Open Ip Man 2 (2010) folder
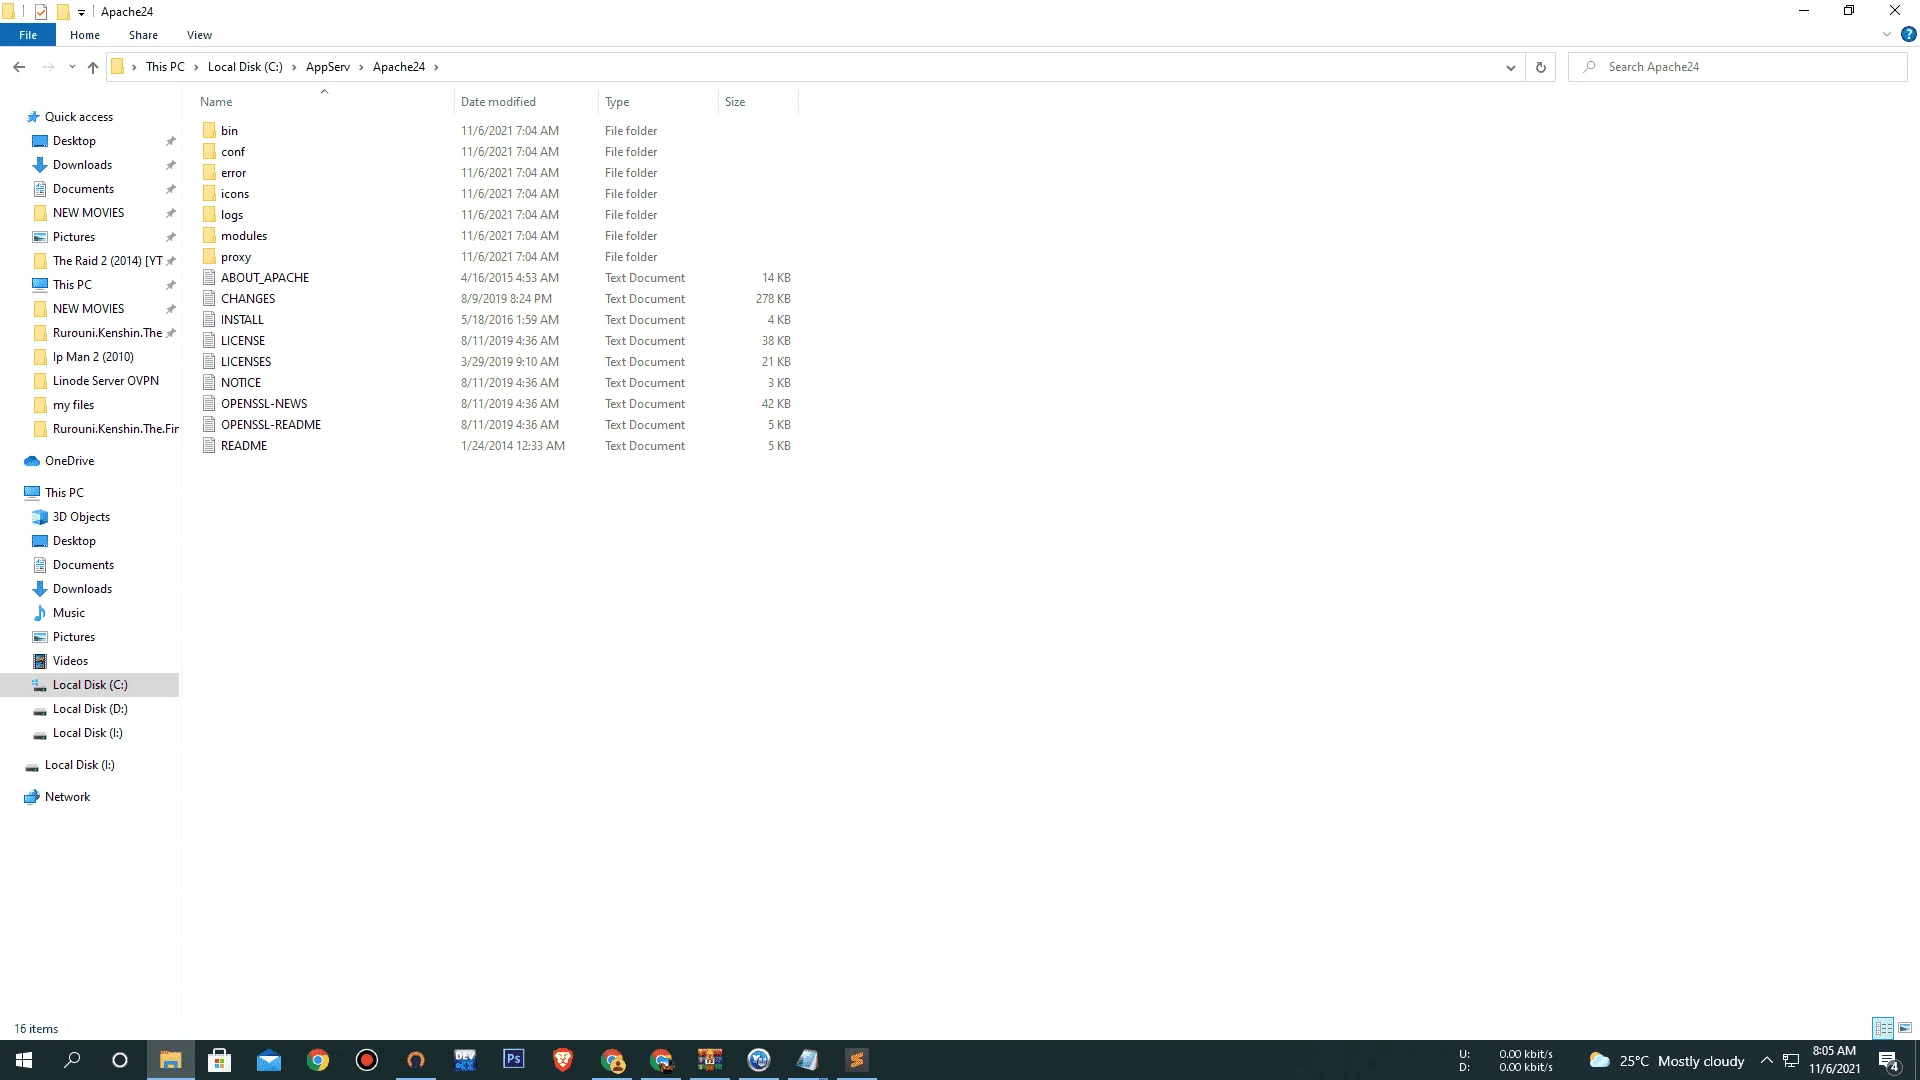Screen dimensions: 1920x1080 coord(93,357)
